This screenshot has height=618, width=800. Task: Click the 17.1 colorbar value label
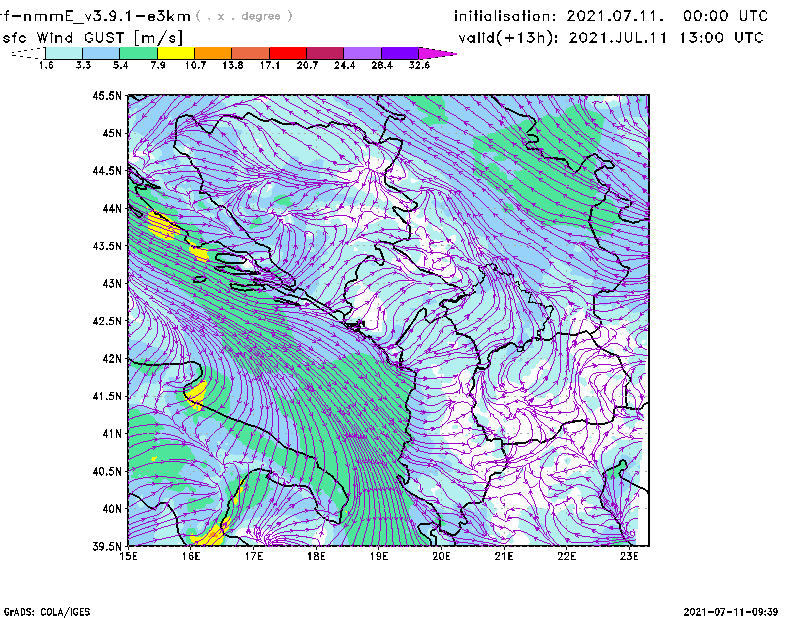[x=269, y=65]
